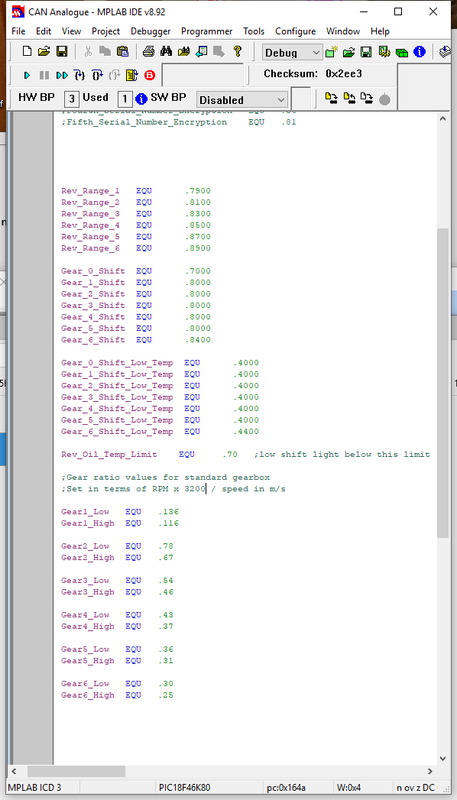
Task: Click the Step Out icon
Action: [114, 76]
